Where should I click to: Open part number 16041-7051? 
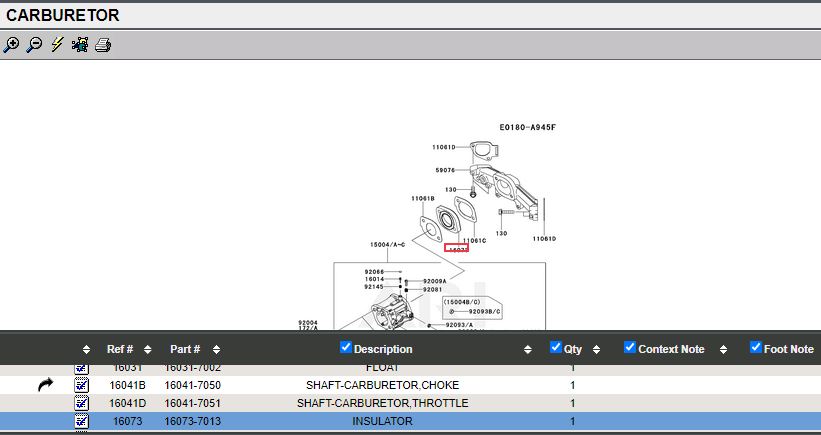click(x=192, y=403)
